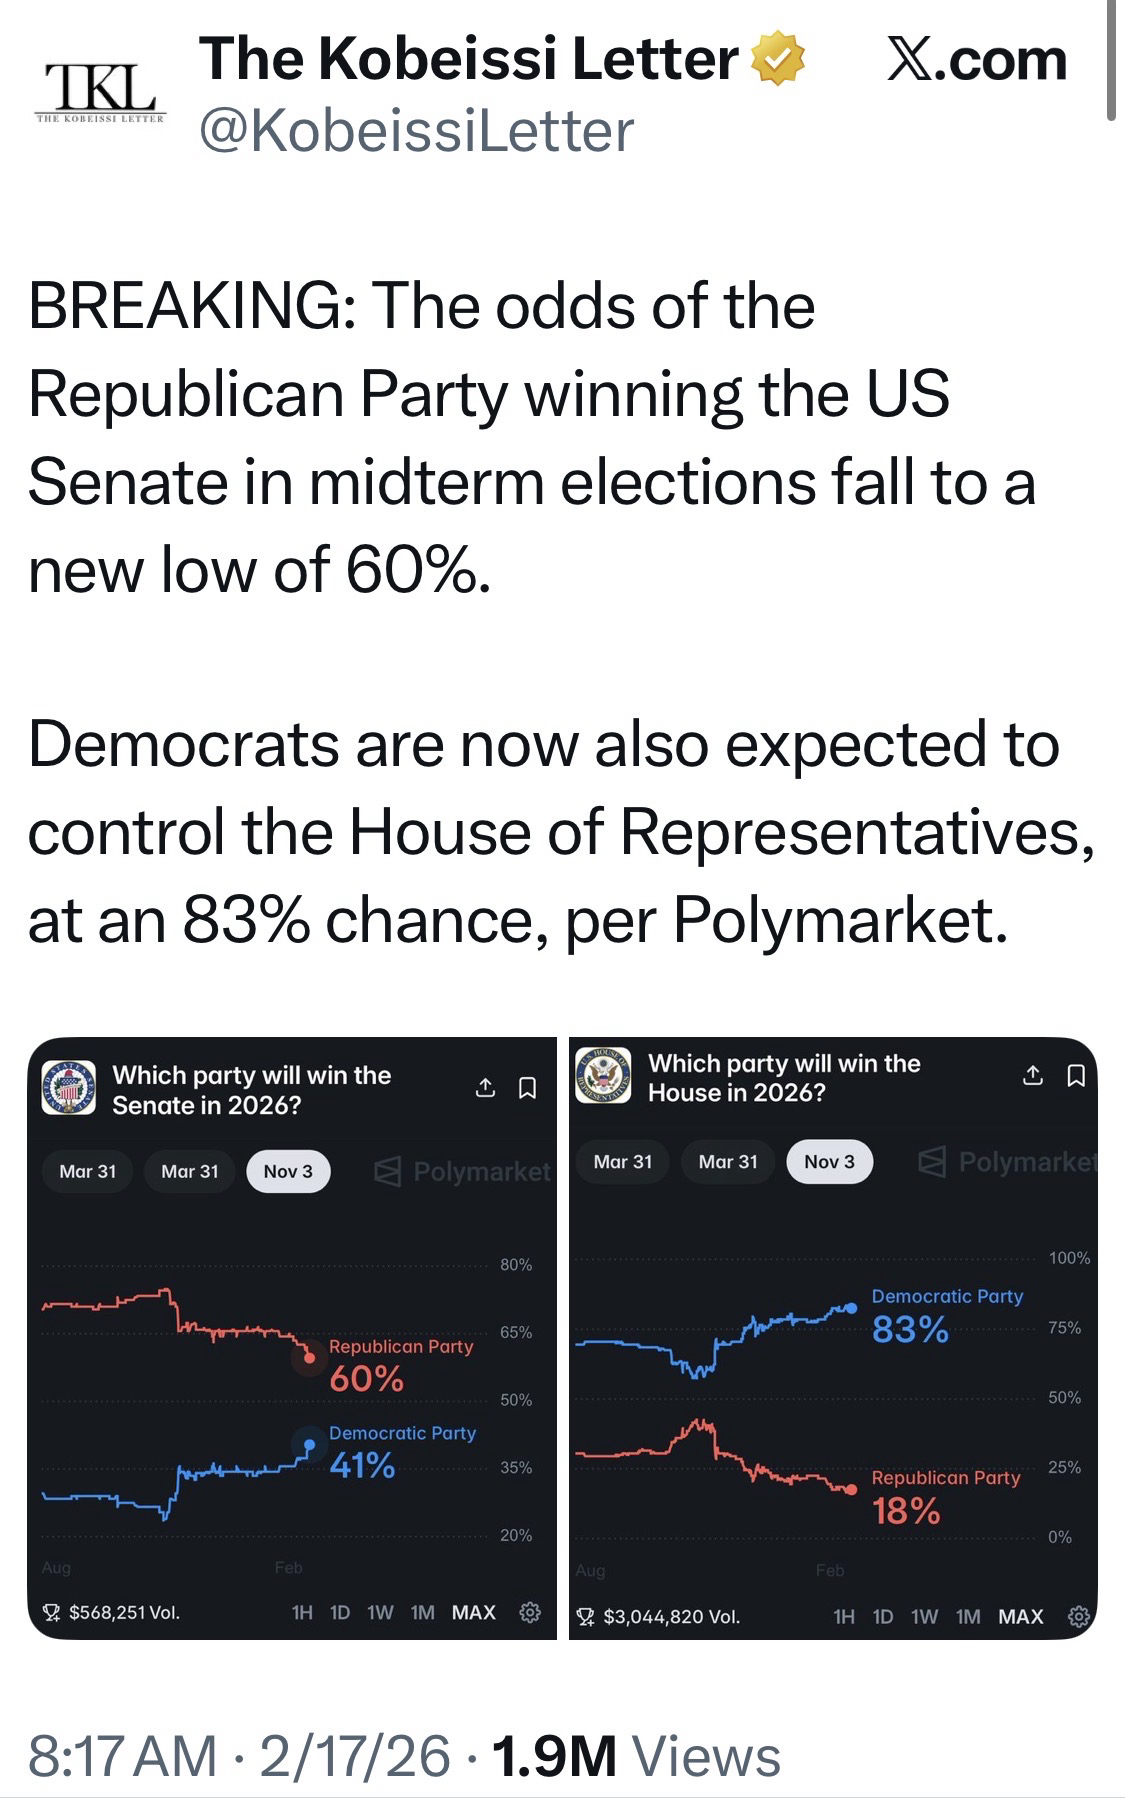Viewport: 1125px width, 1798px height.
Task: Open @KobeissiLetter handle link
Action: click(x=416, y=131)
